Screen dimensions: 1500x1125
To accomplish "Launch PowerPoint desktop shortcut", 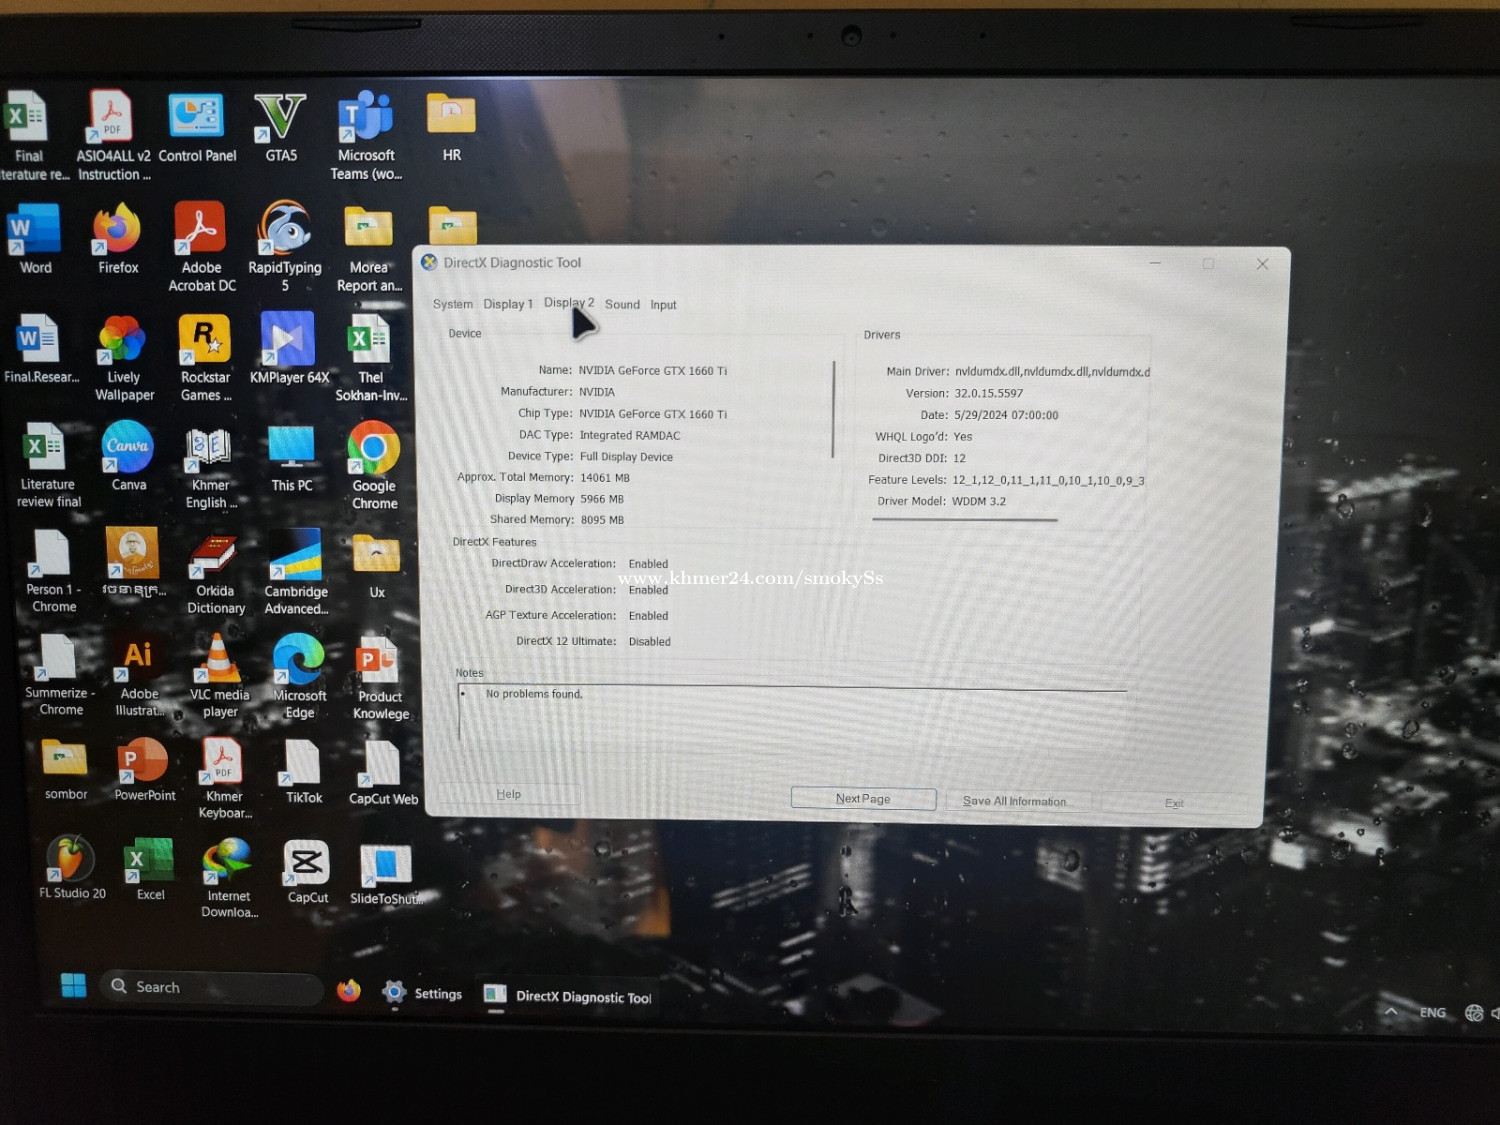I will pos(144,770).
